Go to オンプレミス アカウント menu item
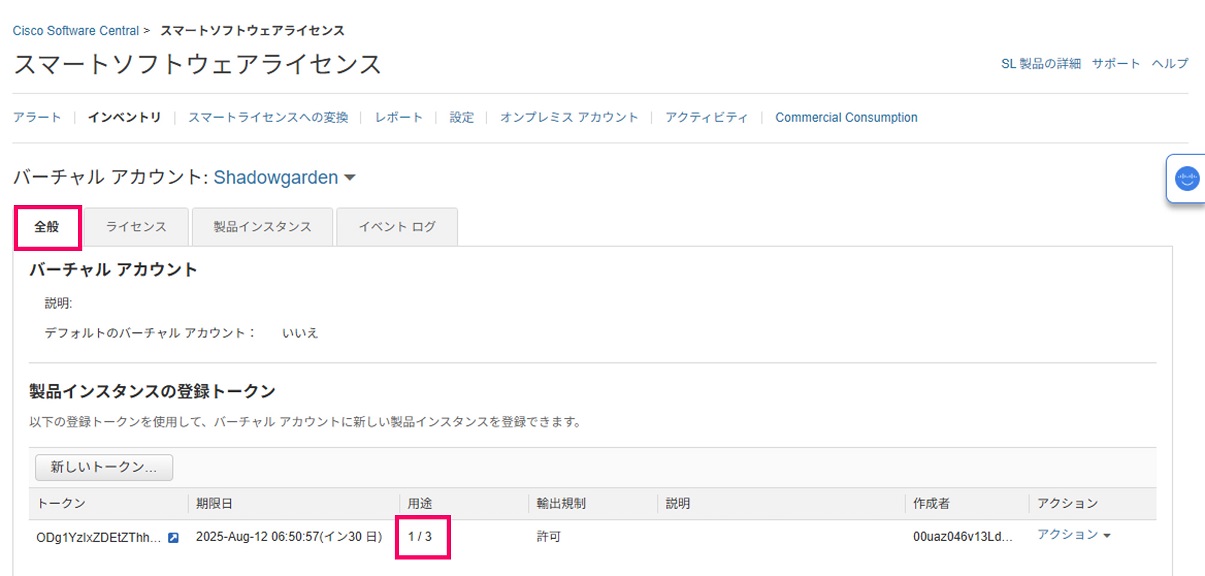 pyautogui.click(x=569, y=117)
